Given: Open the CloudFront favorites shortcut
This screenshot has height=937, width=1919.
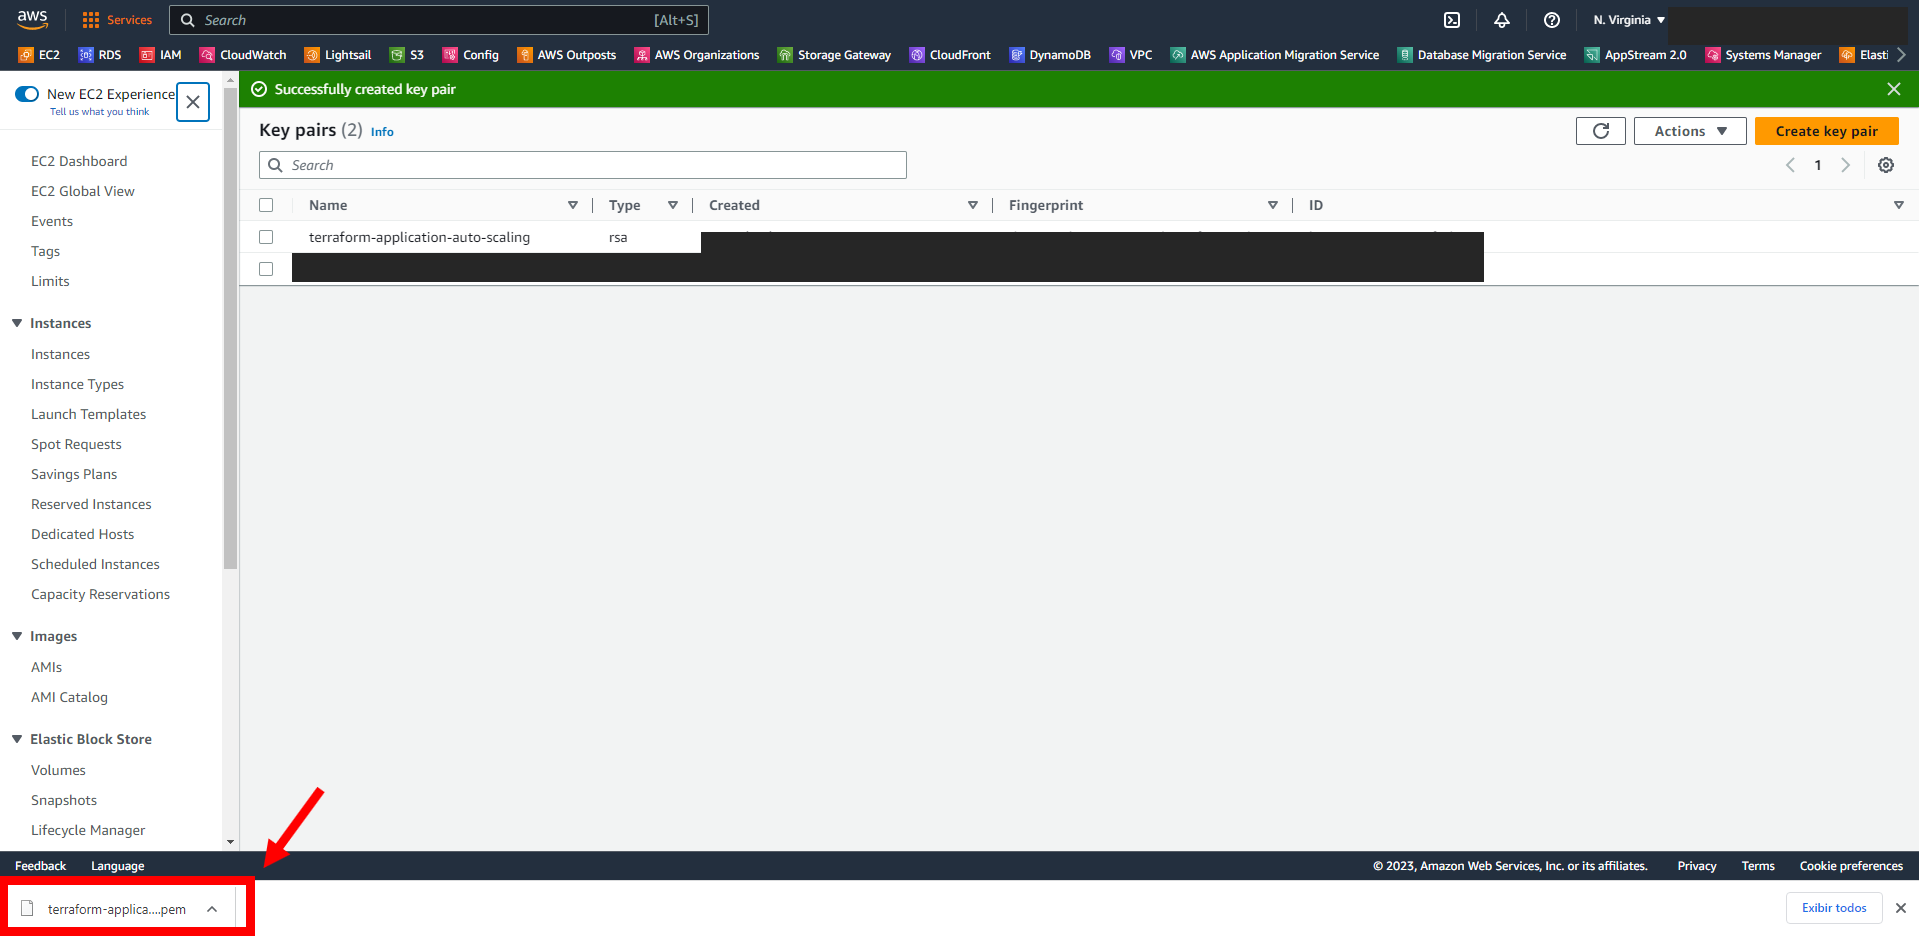Looking at the screenshot, I should [x=950, y=55].
